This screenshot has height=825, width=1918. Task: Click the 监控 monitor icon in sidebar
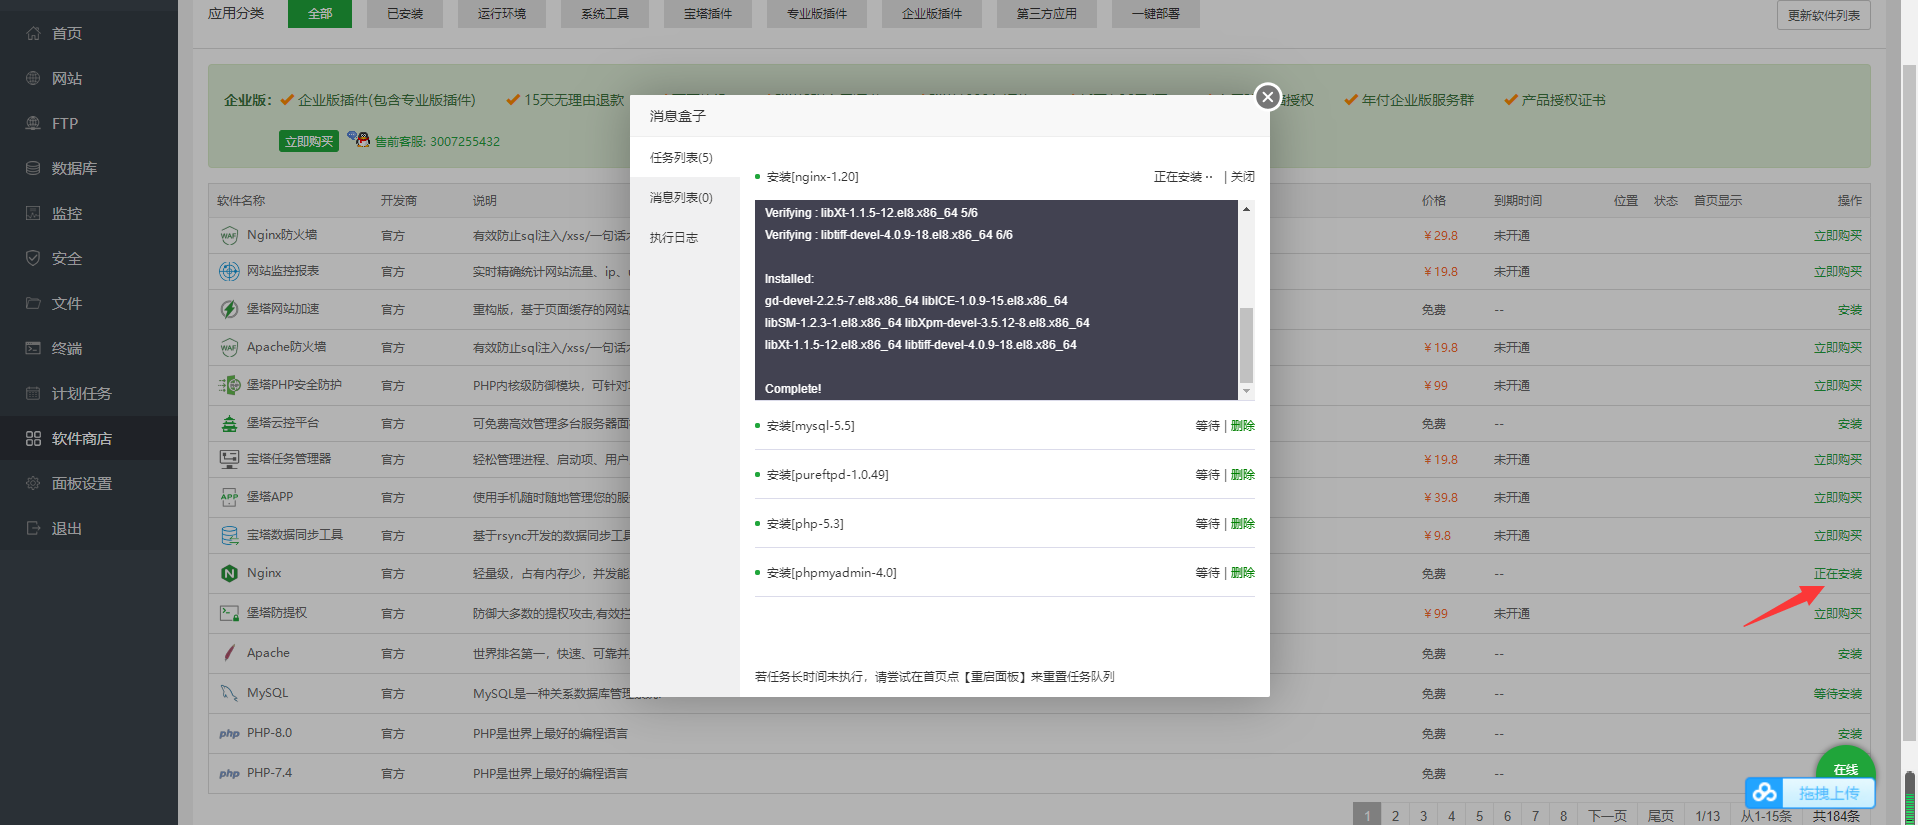[33, 213]
